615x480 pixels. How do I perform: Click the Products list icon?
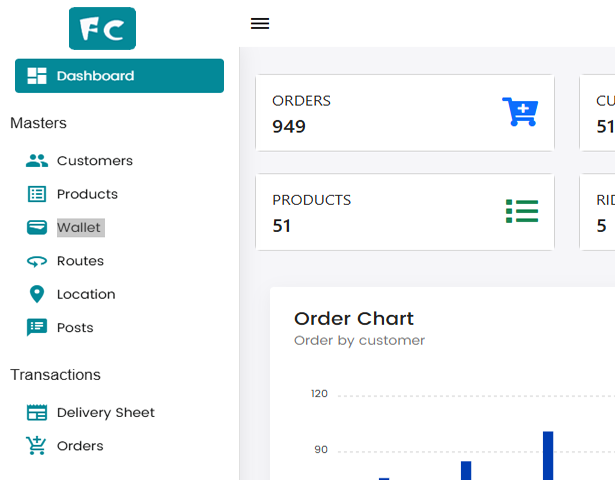tap(37, 194)
